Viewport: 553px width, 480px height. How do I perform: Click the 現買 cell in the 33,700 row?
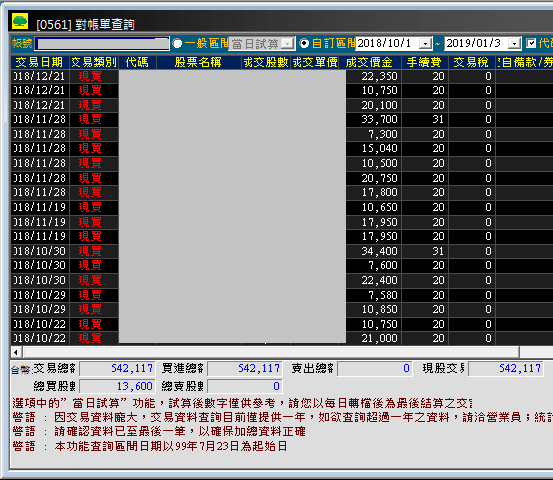pos(94,120)
